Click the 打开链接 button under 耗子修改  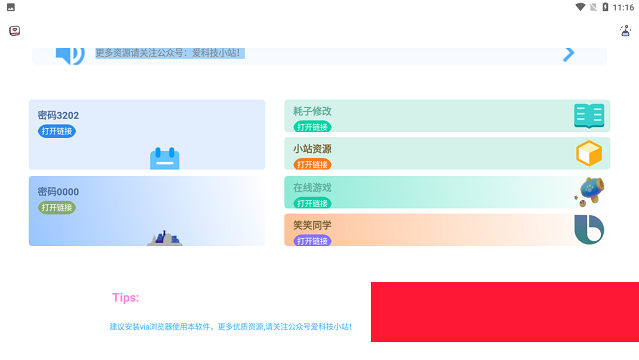(313, 127)
